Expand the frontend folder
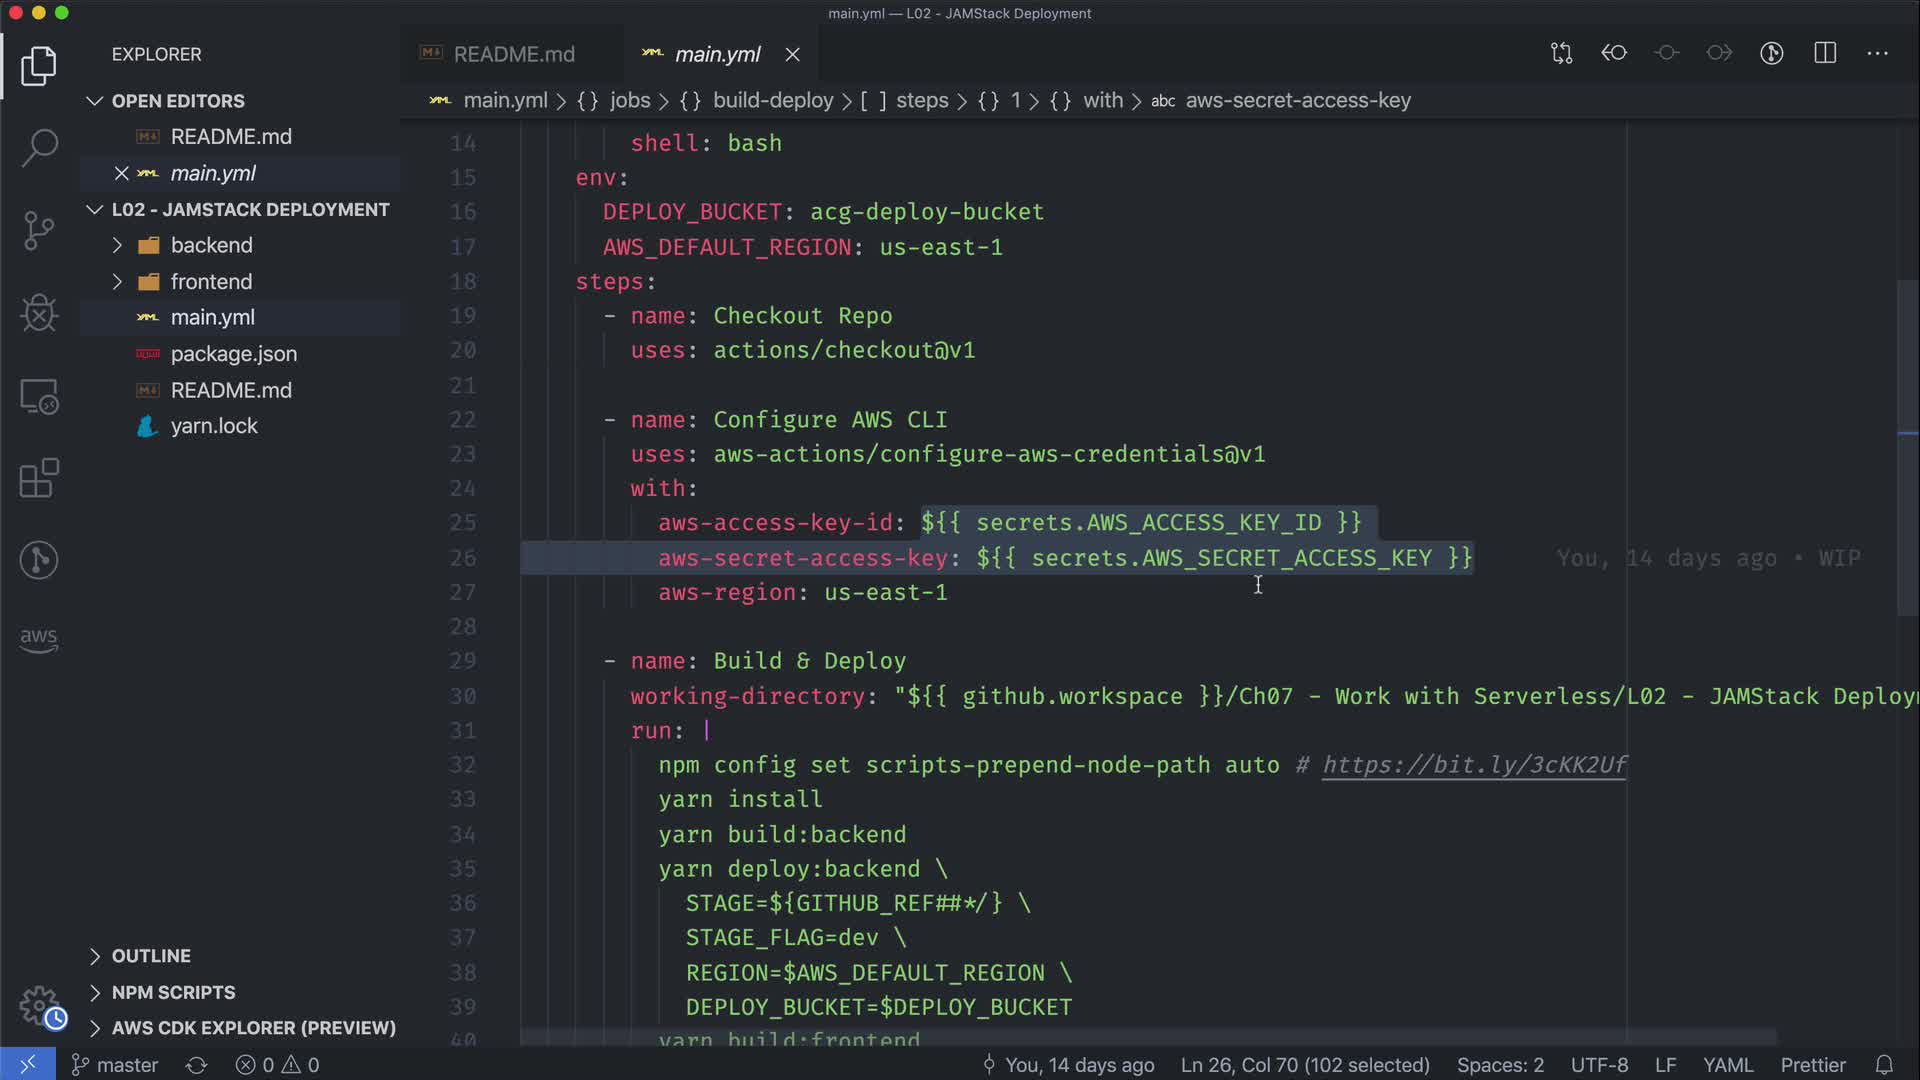 click(x=117, y=282)
